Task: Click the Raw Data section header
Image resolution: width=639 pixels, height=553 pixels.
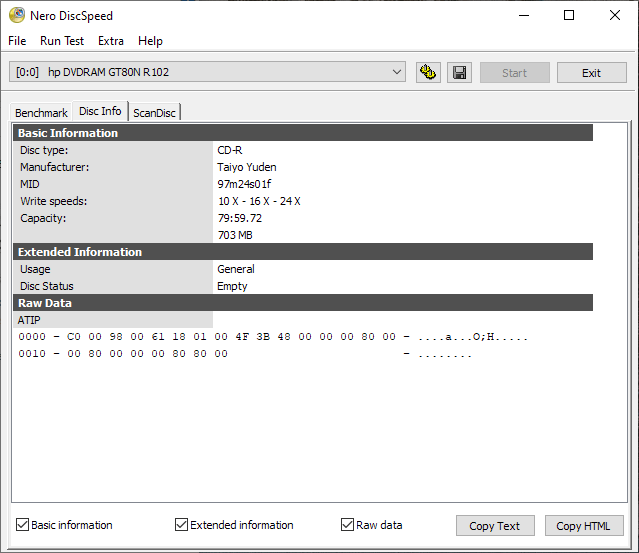Action: pyautogui.click(x=303, y=303)
